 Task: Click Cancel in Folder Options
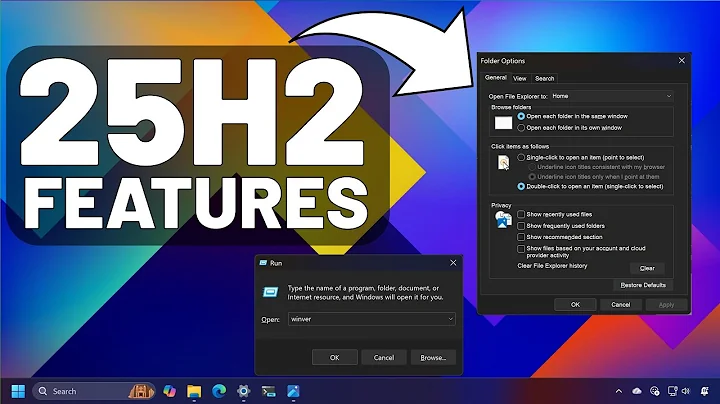pos(621,304)
